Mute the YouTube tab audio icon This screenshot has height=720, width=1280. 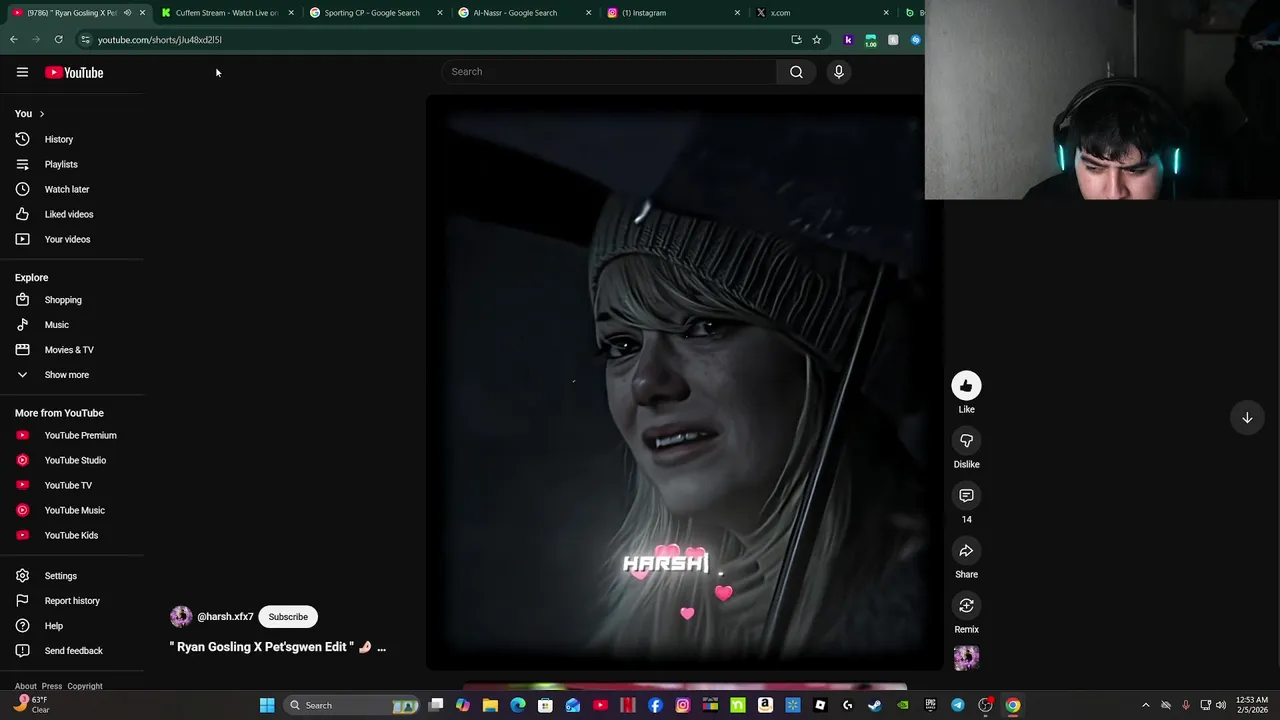point(127,13)
